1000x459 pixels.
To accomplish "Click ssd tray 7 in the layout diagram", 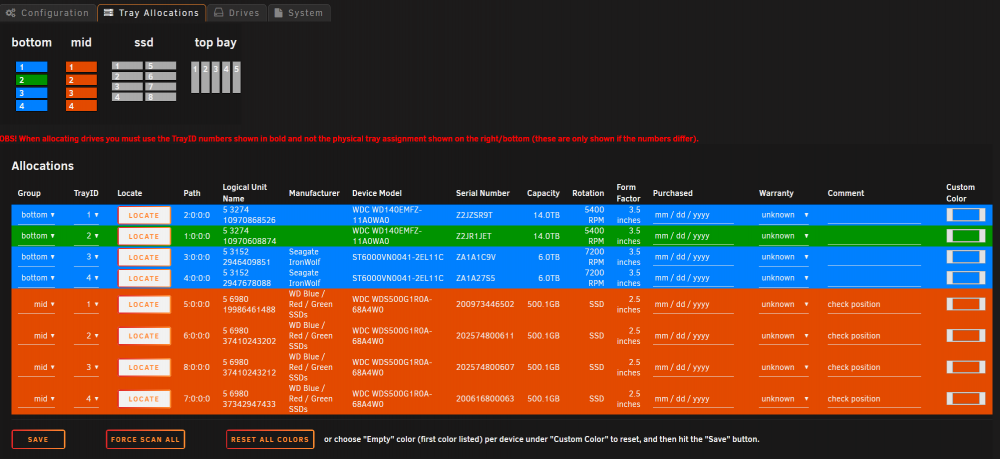I will tap(160, 86).
